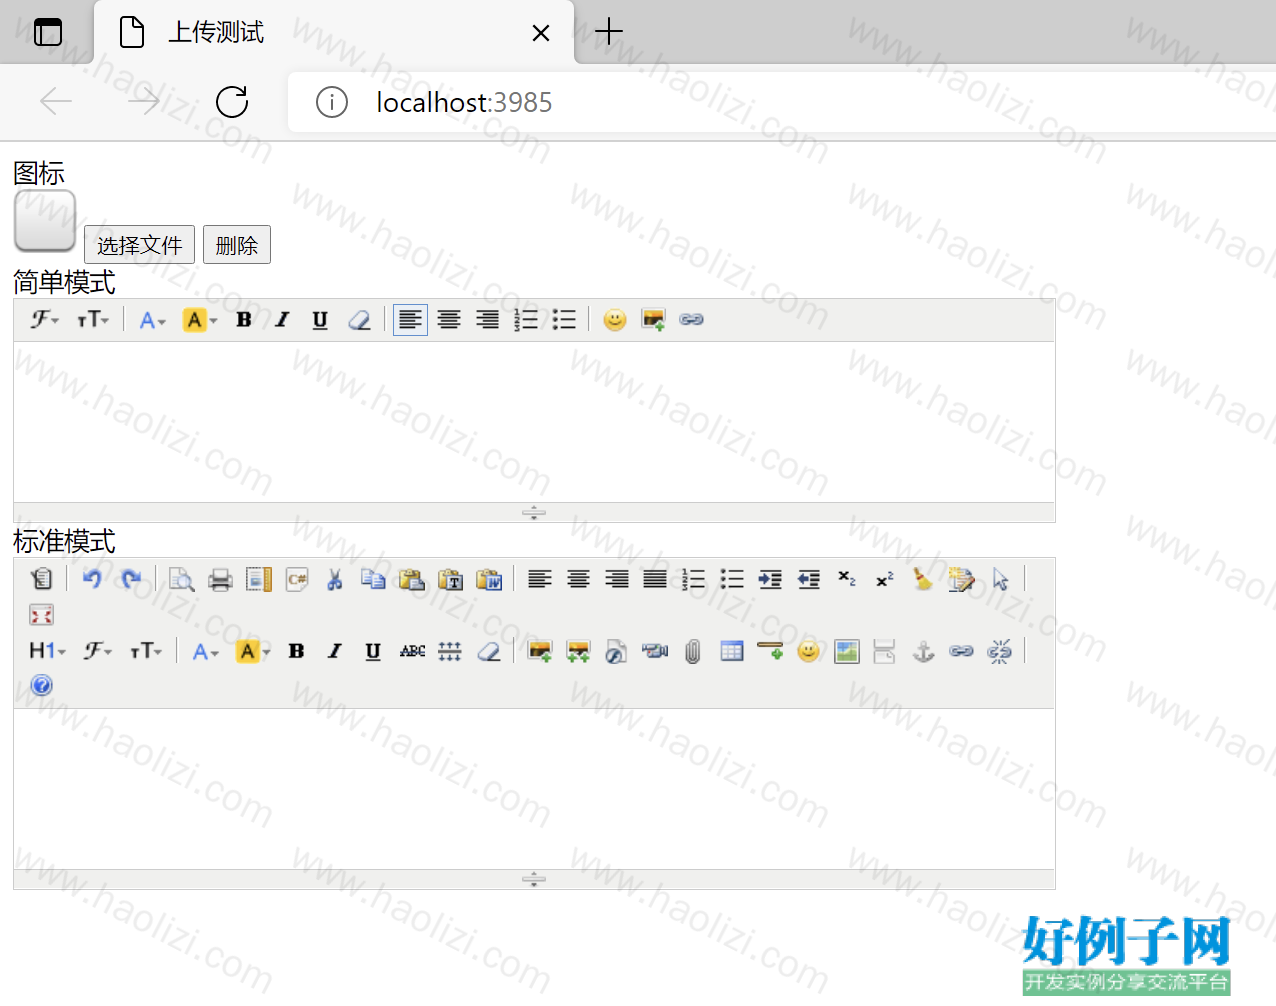Toggle center alignment in the simple mode toolbar
The height and width of the screenshot is (1006, 1276).
coord(449,320)
